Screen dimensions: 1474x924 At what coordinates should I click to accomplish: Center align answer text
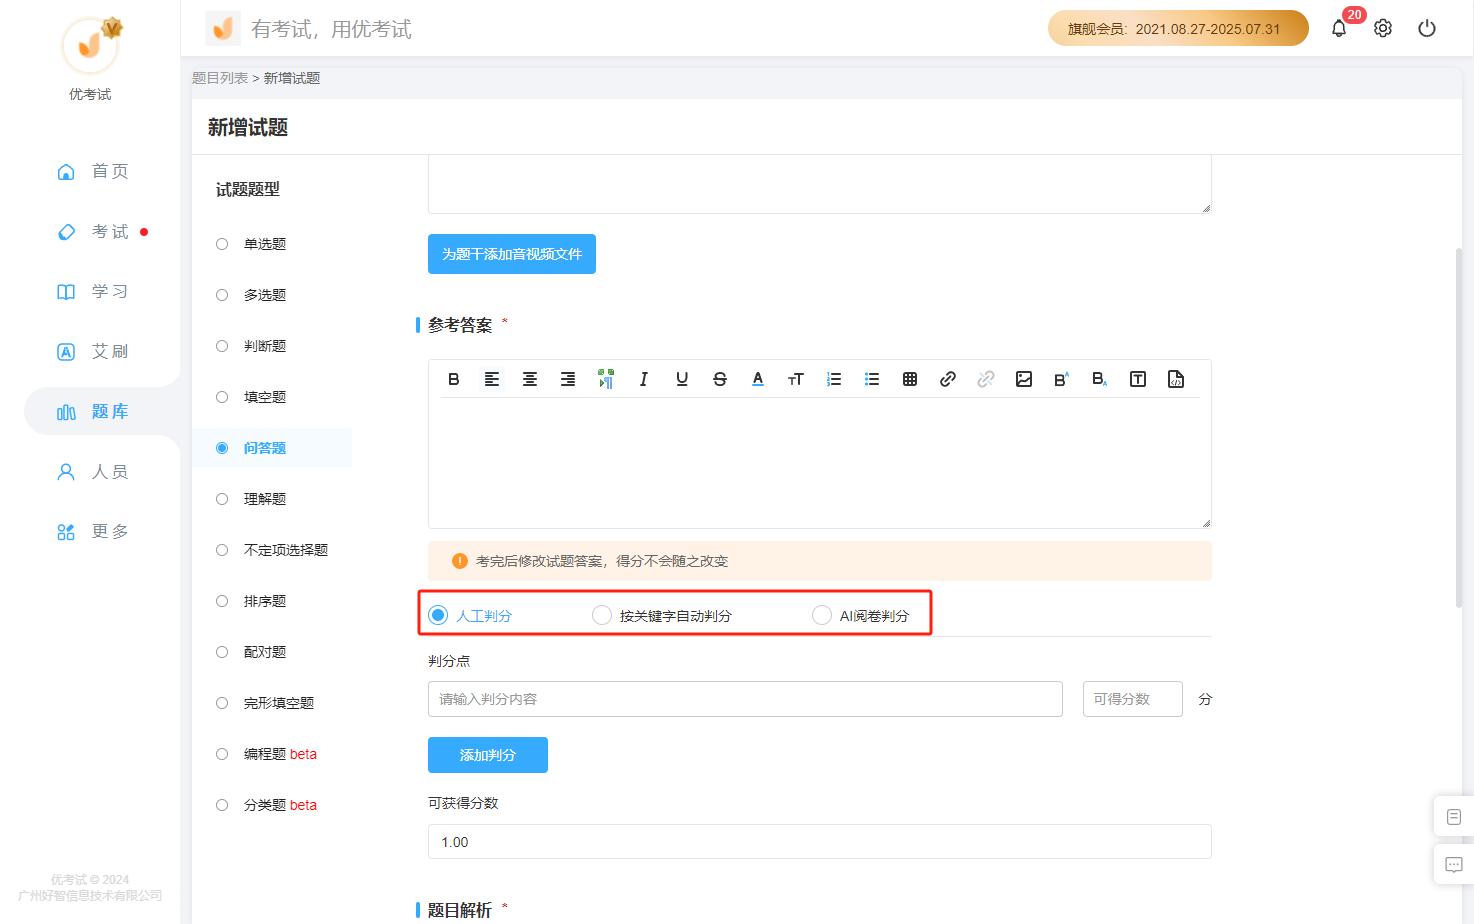click(530, 379)
